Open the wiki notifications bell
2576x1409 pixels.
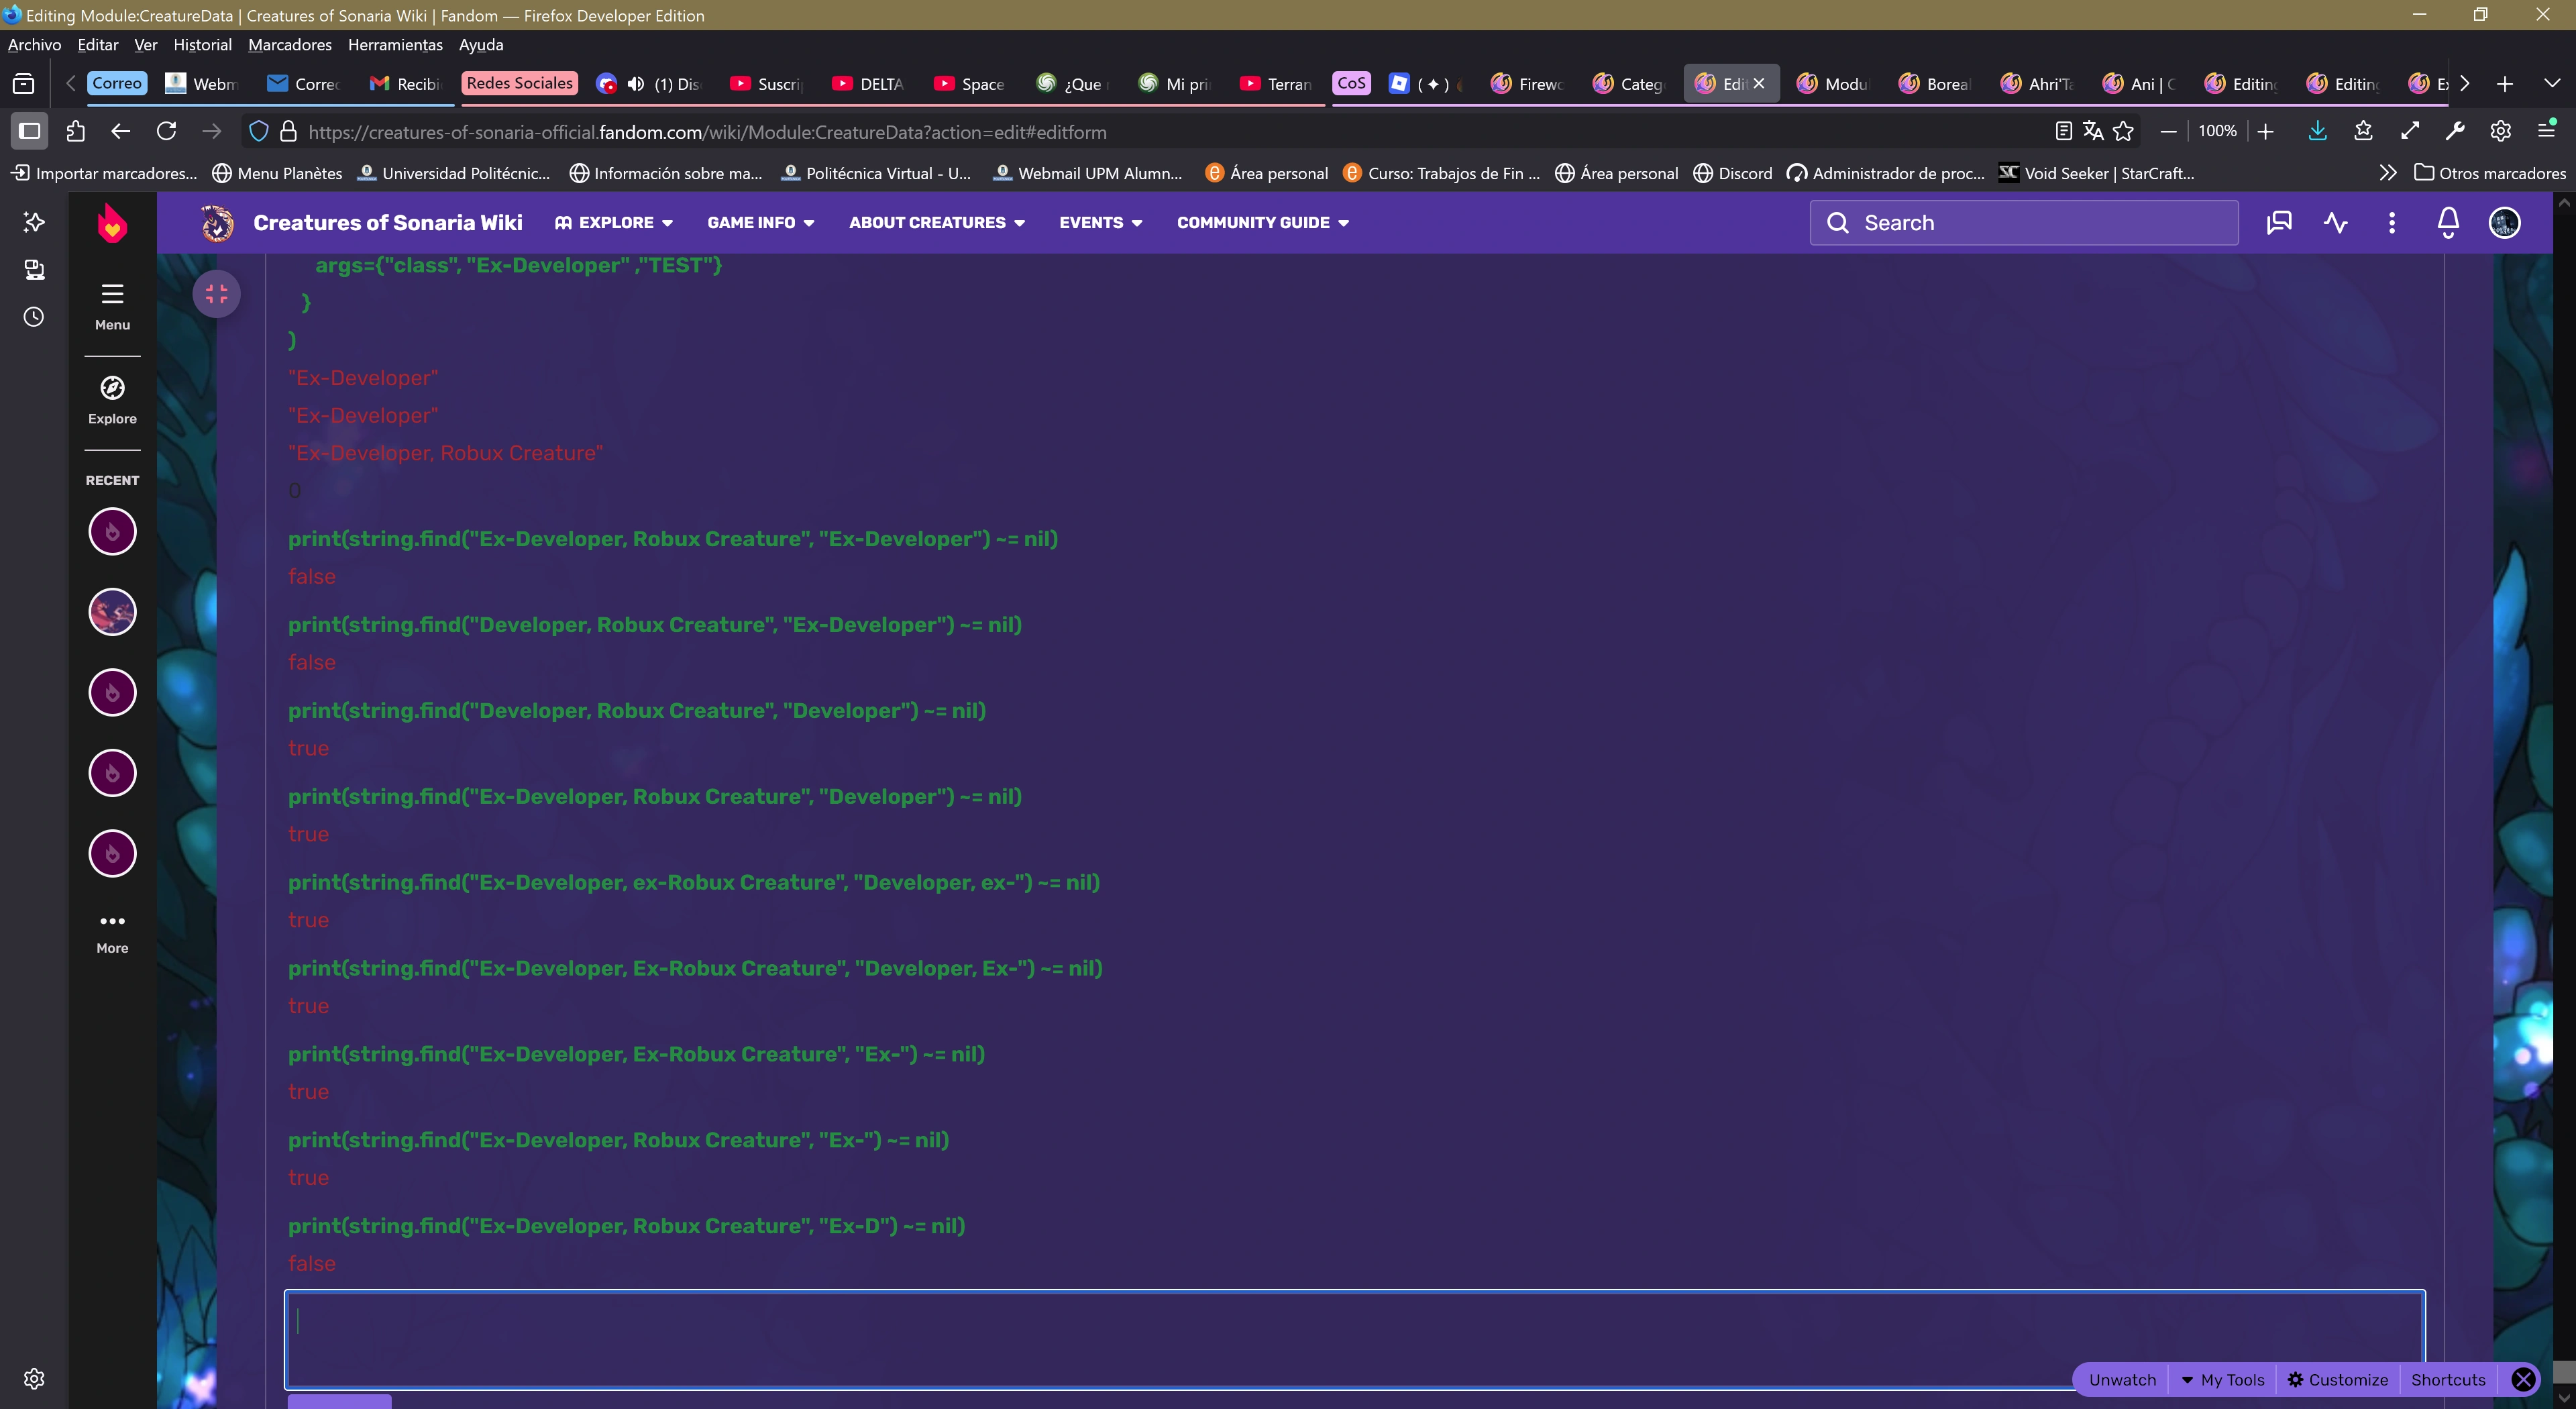click(2447, 223)
